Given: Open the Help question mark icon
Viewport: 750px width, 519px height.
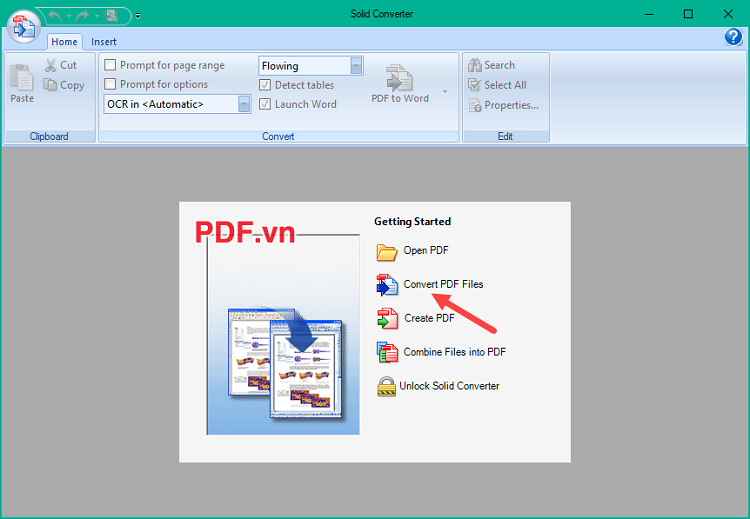Looking at the screenshot, I should click(x=733, y=36).
